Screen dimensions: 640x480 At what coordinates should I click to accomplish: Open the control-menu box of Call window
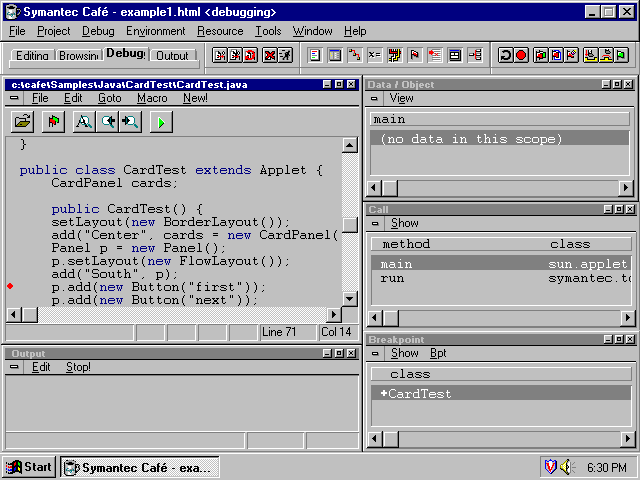375,223
